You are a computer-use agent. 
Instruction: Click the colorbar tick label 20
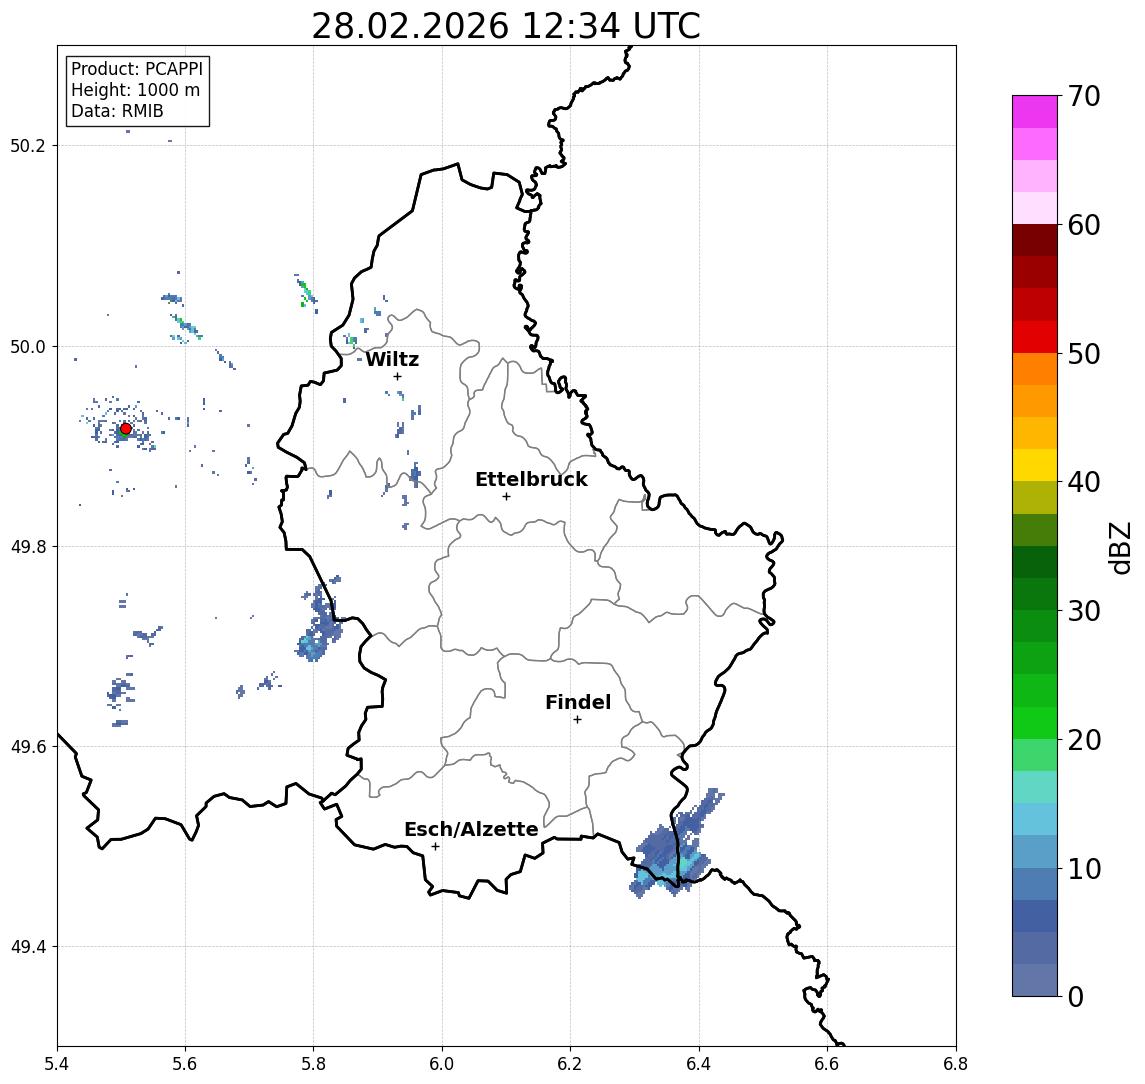click(x=1084, y=739)
